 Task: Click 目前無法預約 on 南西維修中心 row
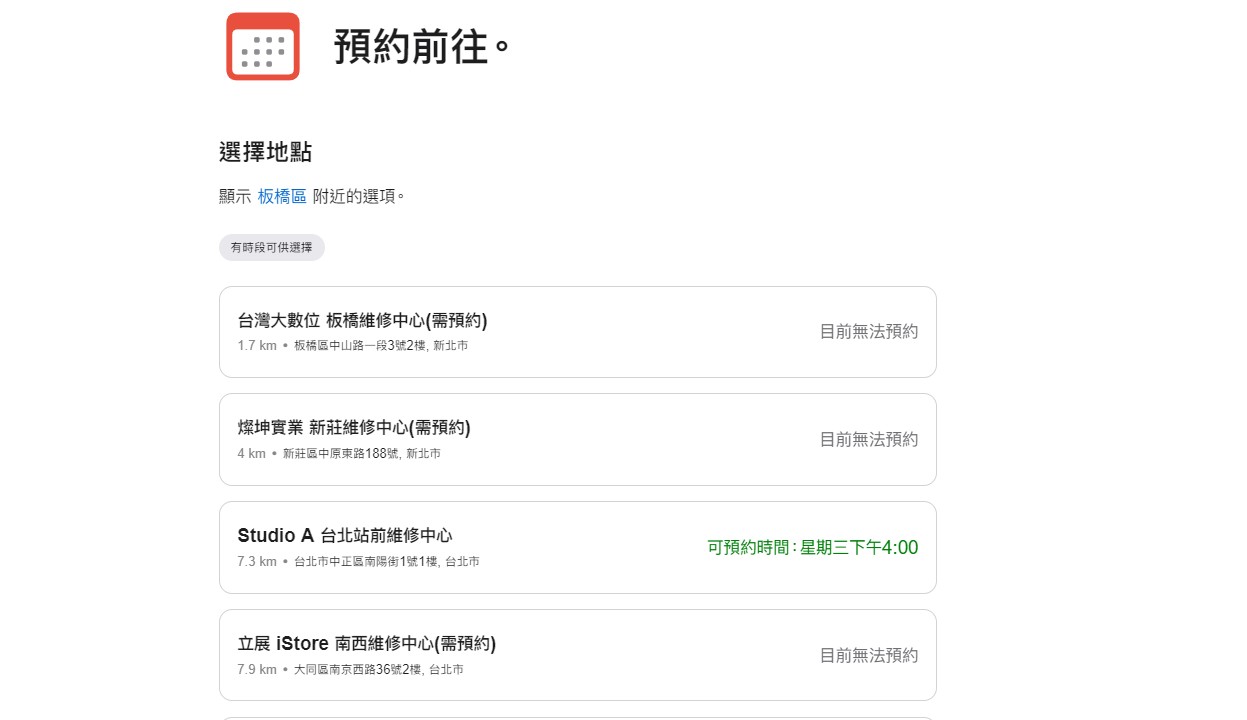(x=869, y=655)
